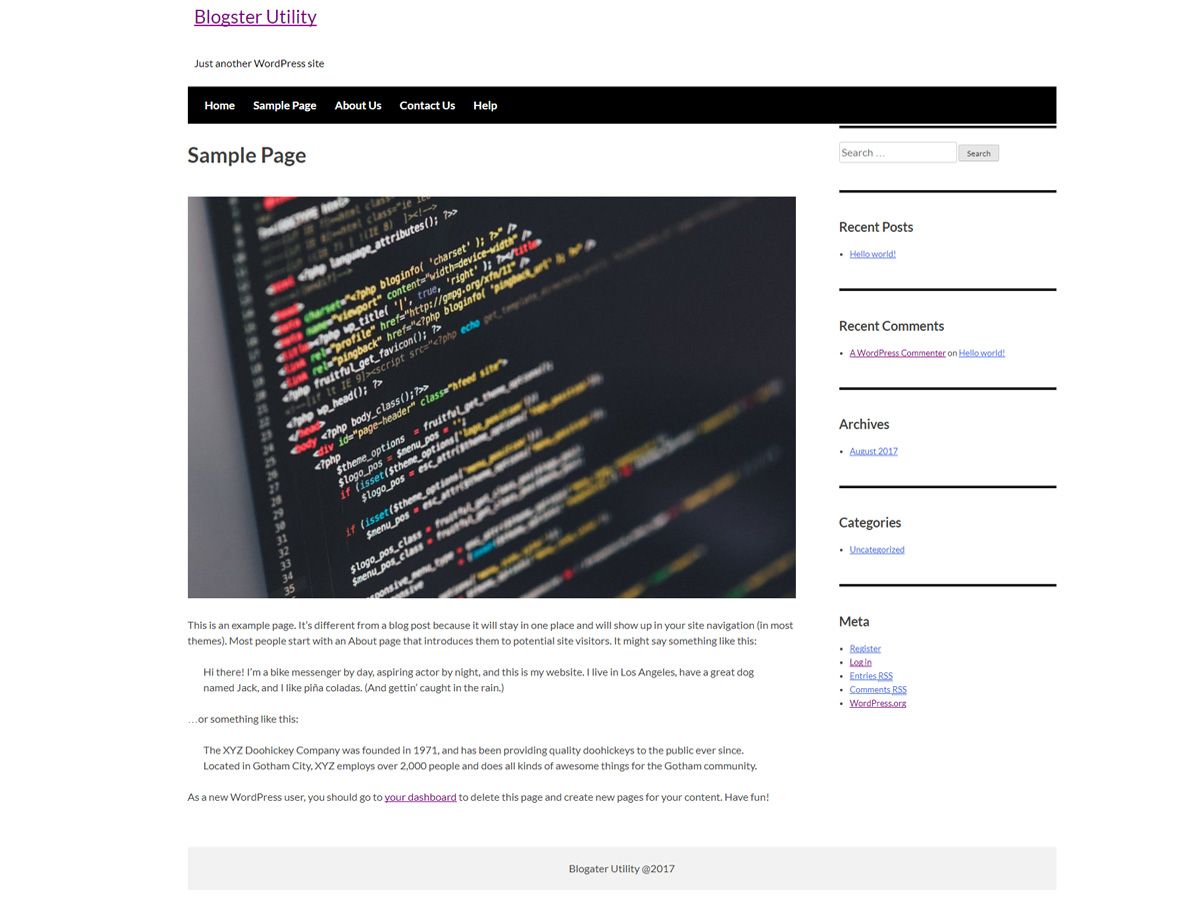Open the Help menu item

pyautogui.click(x=485, y=105)
